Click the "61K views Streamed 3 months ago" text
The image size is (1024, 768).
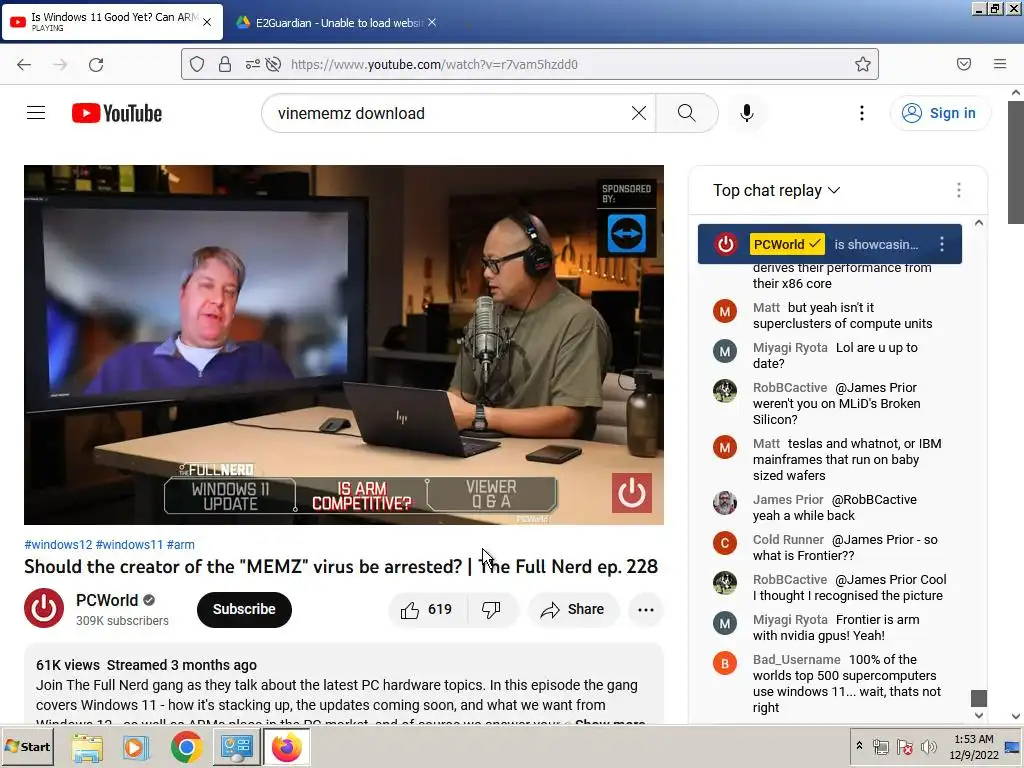[x=146, y=665]
